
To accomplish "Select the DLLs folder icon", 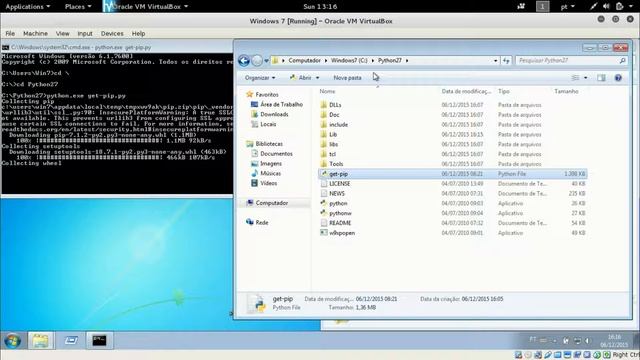I will [324, 105].
